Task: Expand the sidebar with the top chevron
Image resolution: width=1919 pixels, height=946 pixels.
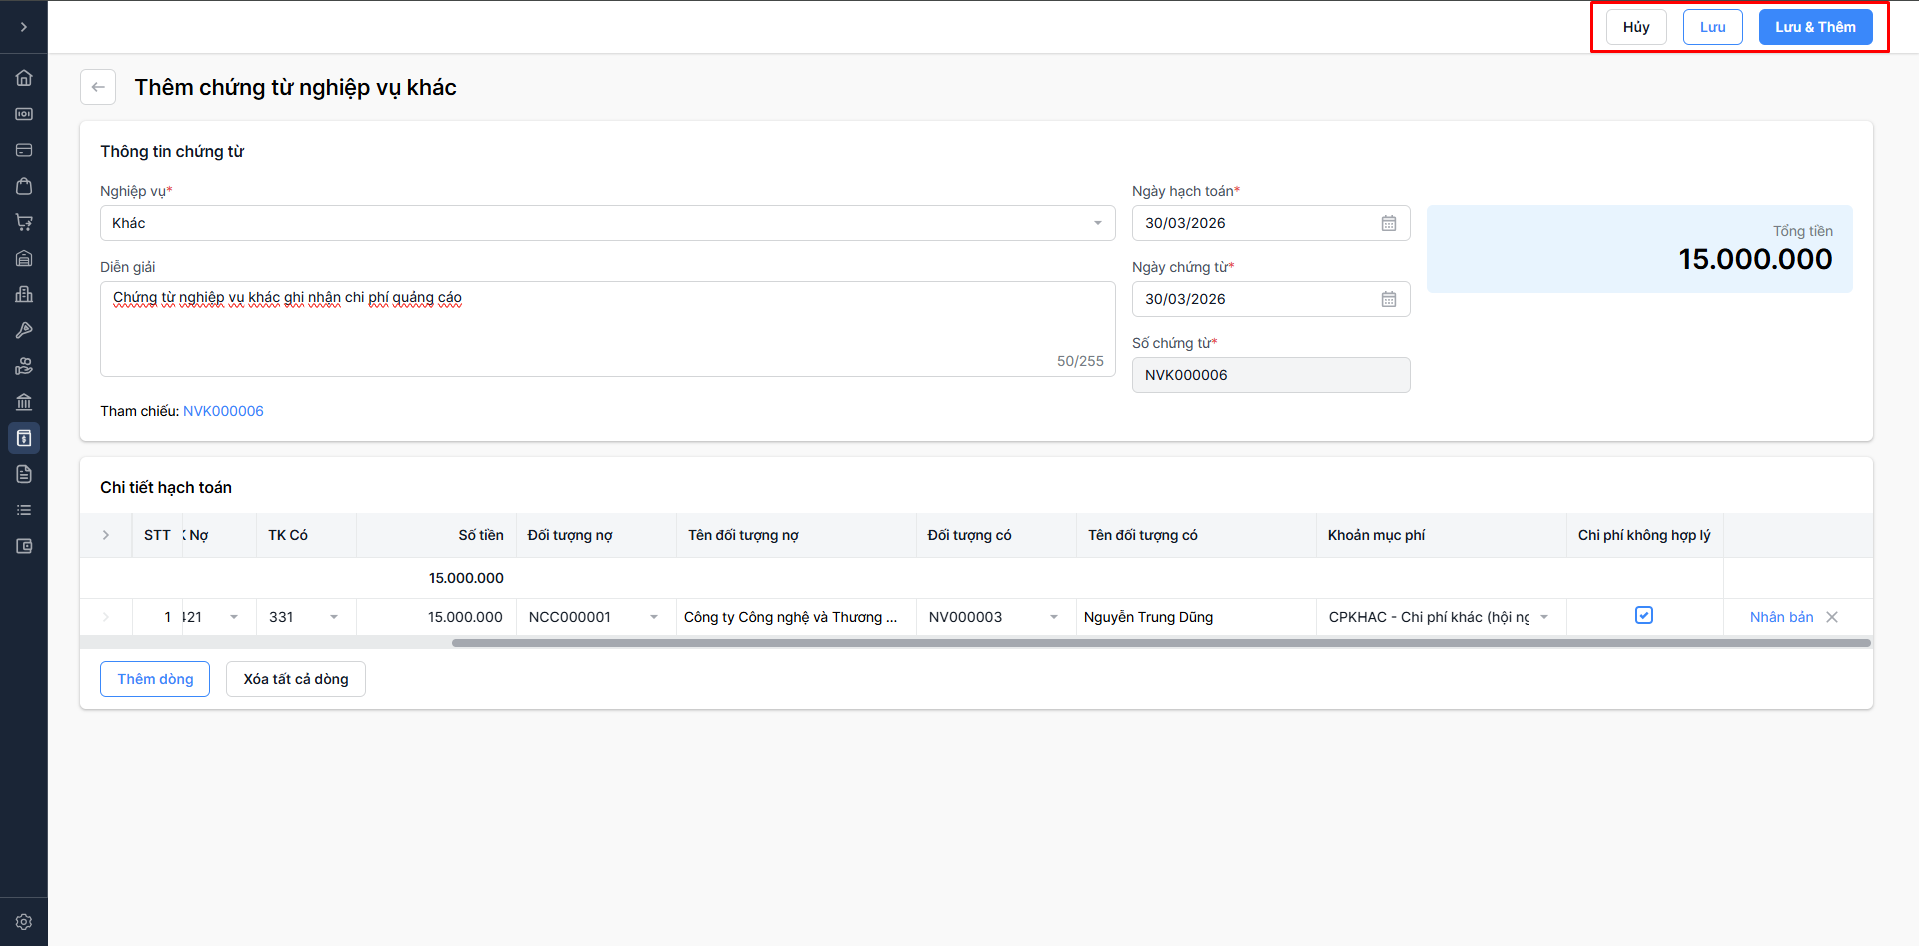Action: (x=24, y=27)
